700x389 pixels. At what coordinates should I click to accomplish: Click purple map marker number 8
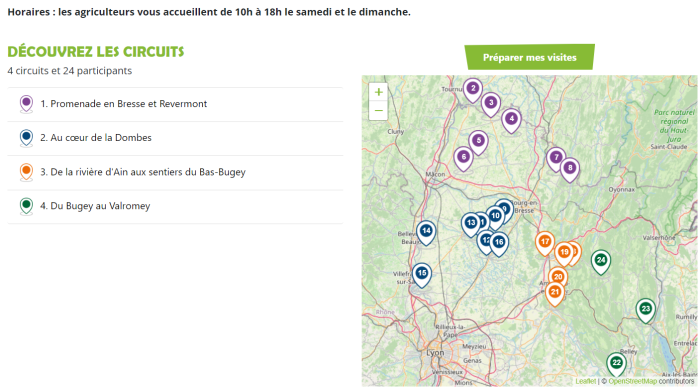570,169
